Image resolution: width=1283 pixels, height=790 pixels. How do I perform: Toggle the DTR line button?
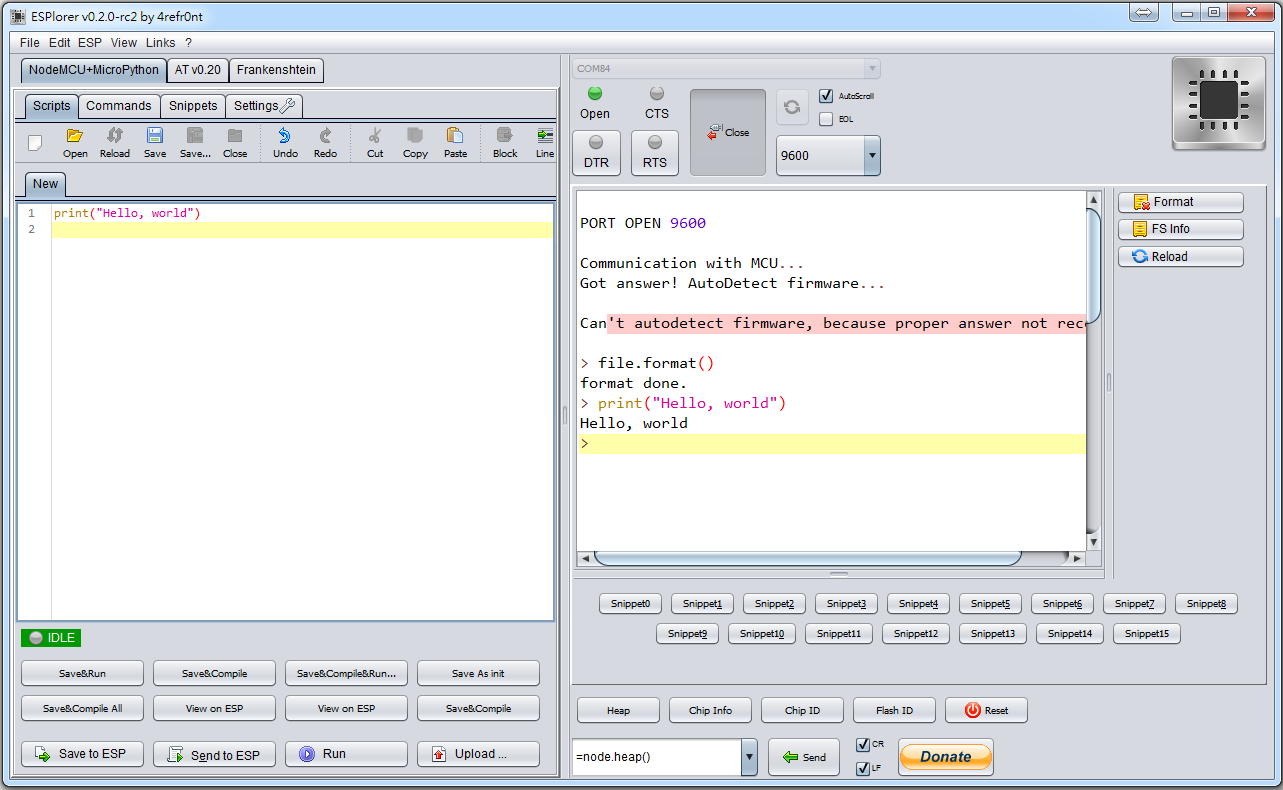596,153
